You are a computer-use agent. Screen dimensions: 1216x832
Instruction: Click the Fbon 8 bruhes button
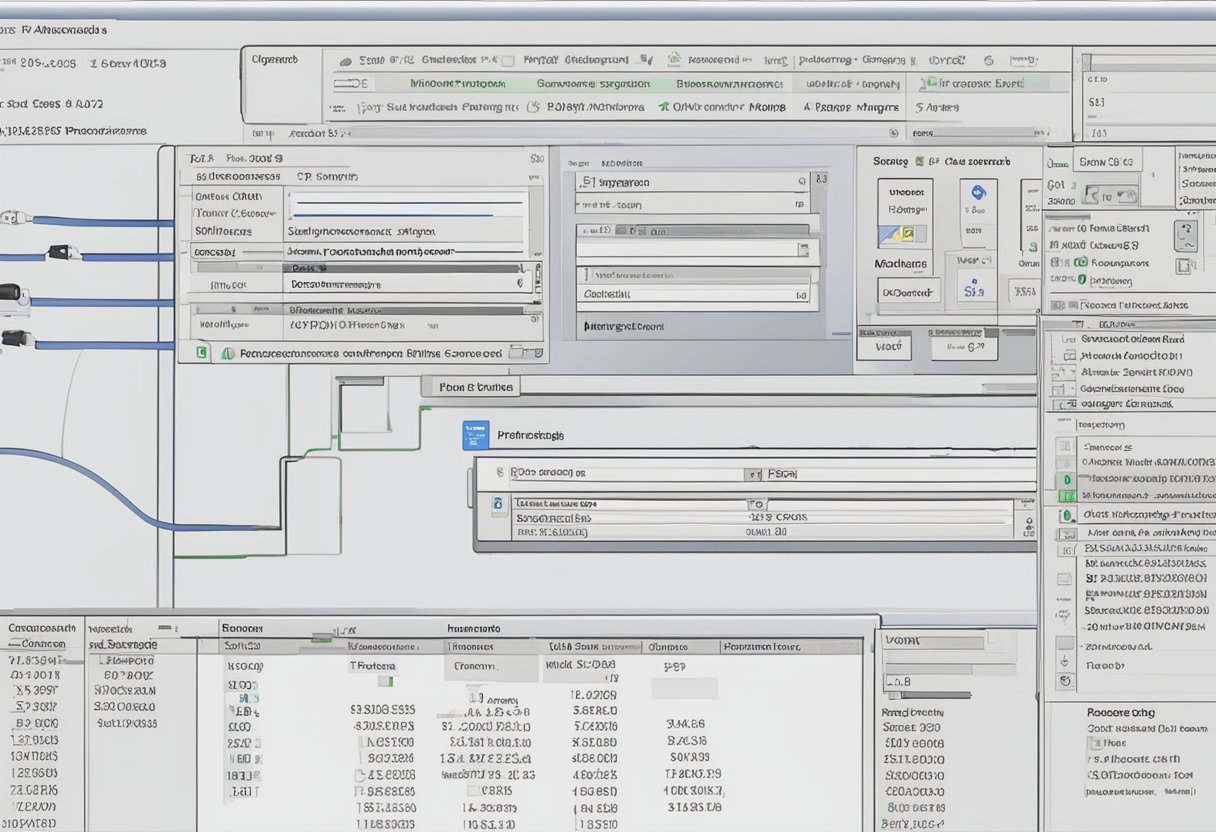pos(476,387)
